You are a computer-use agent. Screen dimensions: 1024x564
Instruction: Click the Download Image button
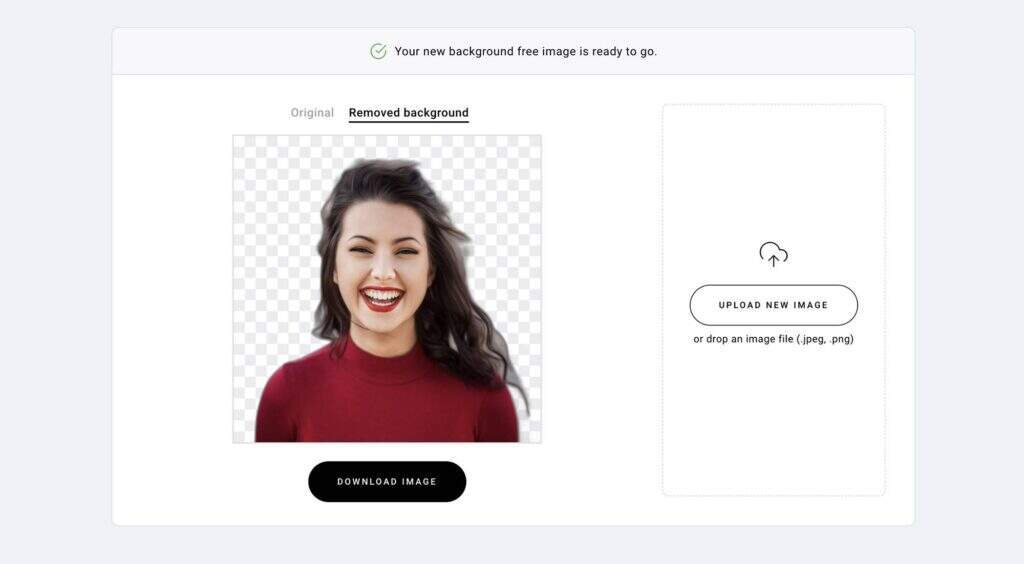[387, 482]
